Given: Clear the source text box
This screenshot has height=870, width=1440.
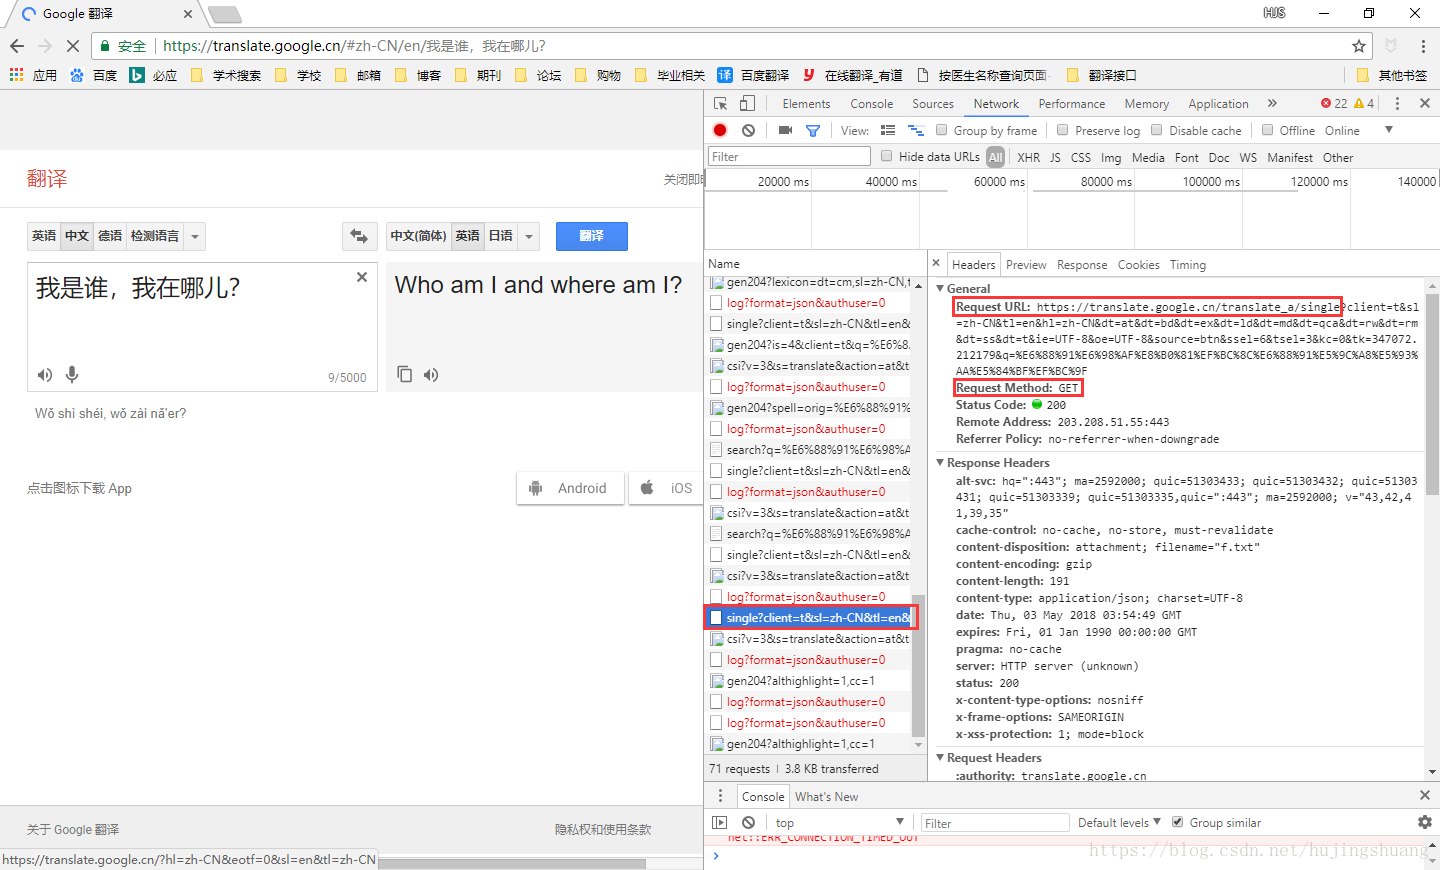Looking at the screenshot, I should [362, 277].
